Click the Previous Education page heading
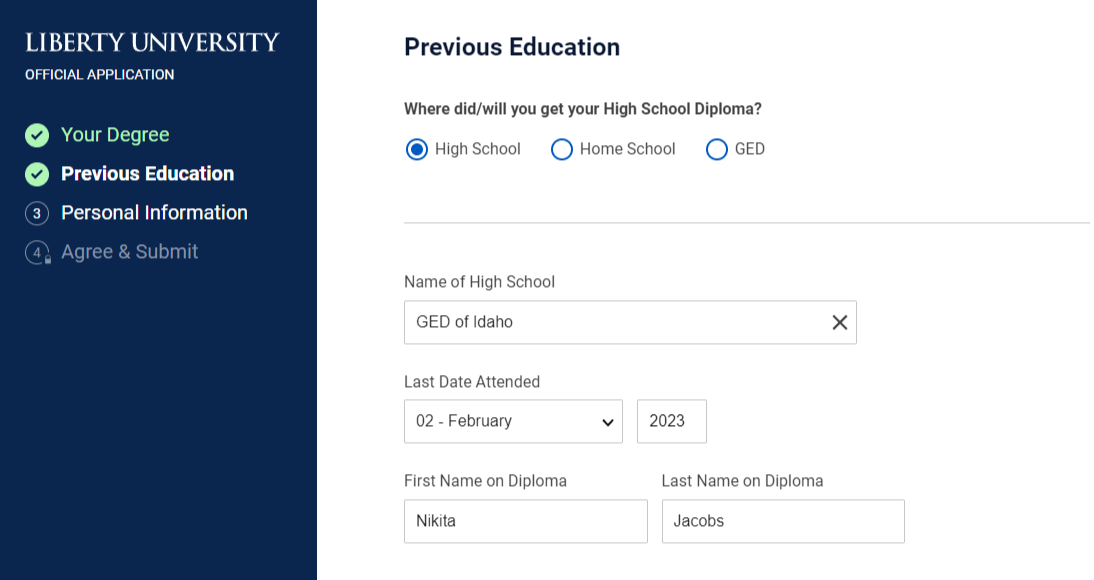The height and width of the screenshot is (580, 1094). pyautogui.click(x=512, y=47)
